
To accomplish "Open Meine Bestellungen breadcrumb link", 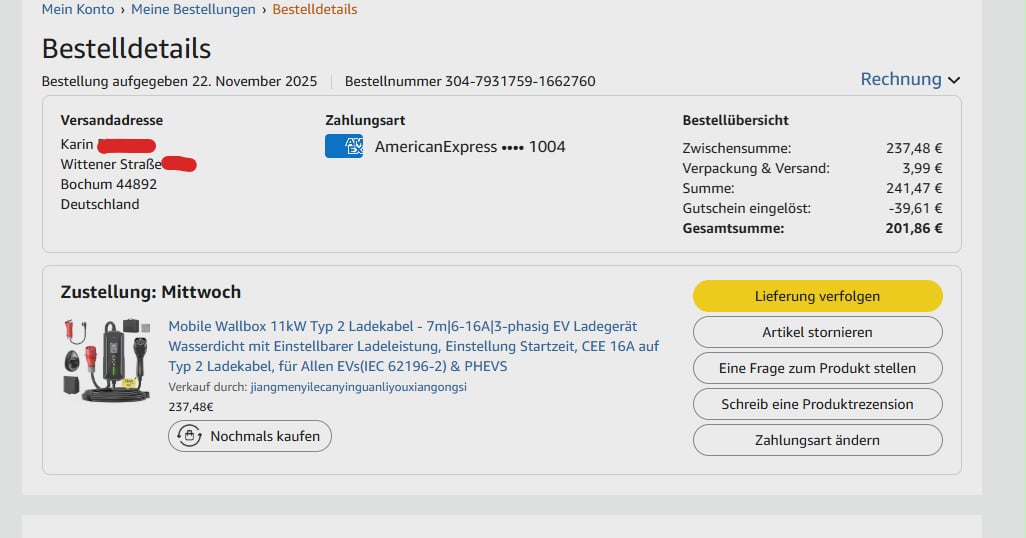I will 193,9.
